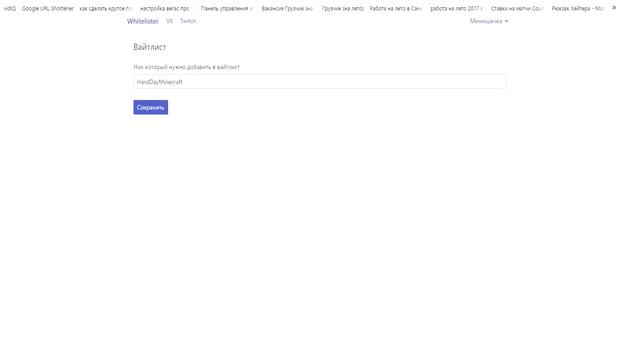Select the 'Вайтлист' heading text
Screen dimensions: 640x360
coord(150,47)
